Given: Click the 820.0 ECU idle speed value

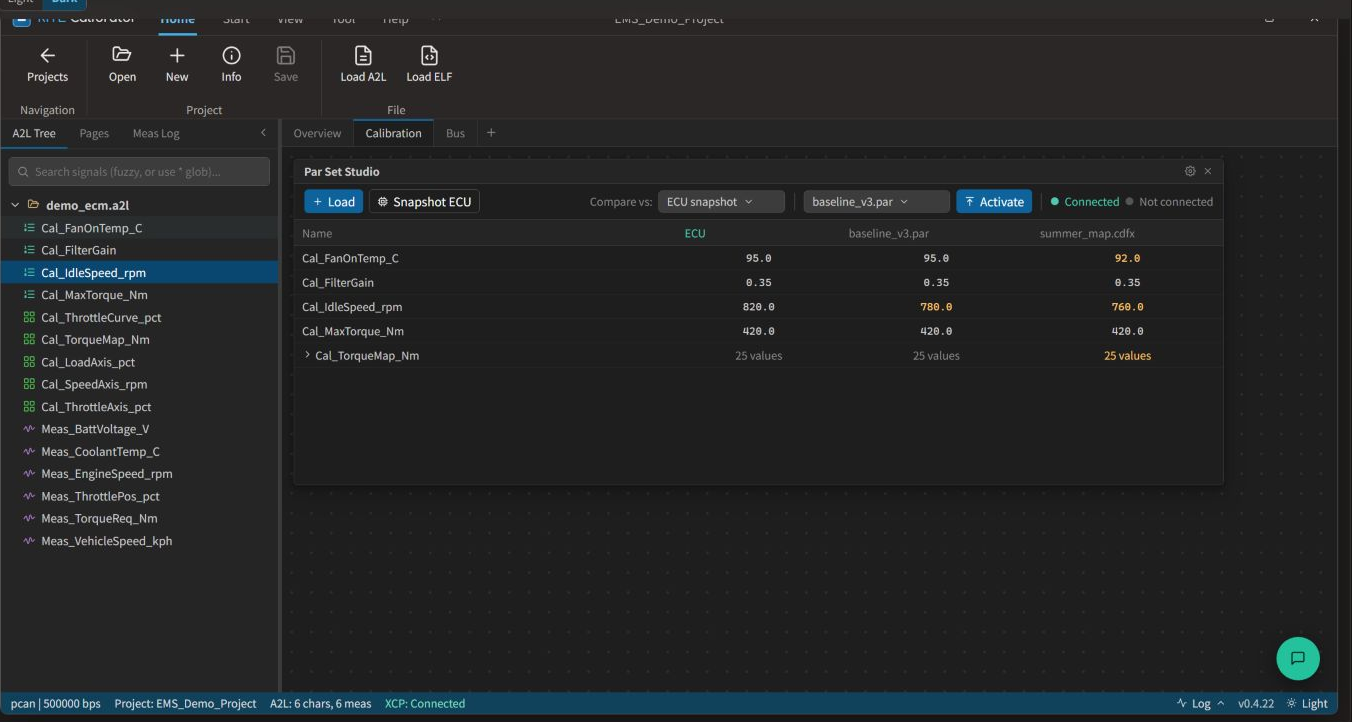Looking at the screenshot, I should tap(758, 307).
